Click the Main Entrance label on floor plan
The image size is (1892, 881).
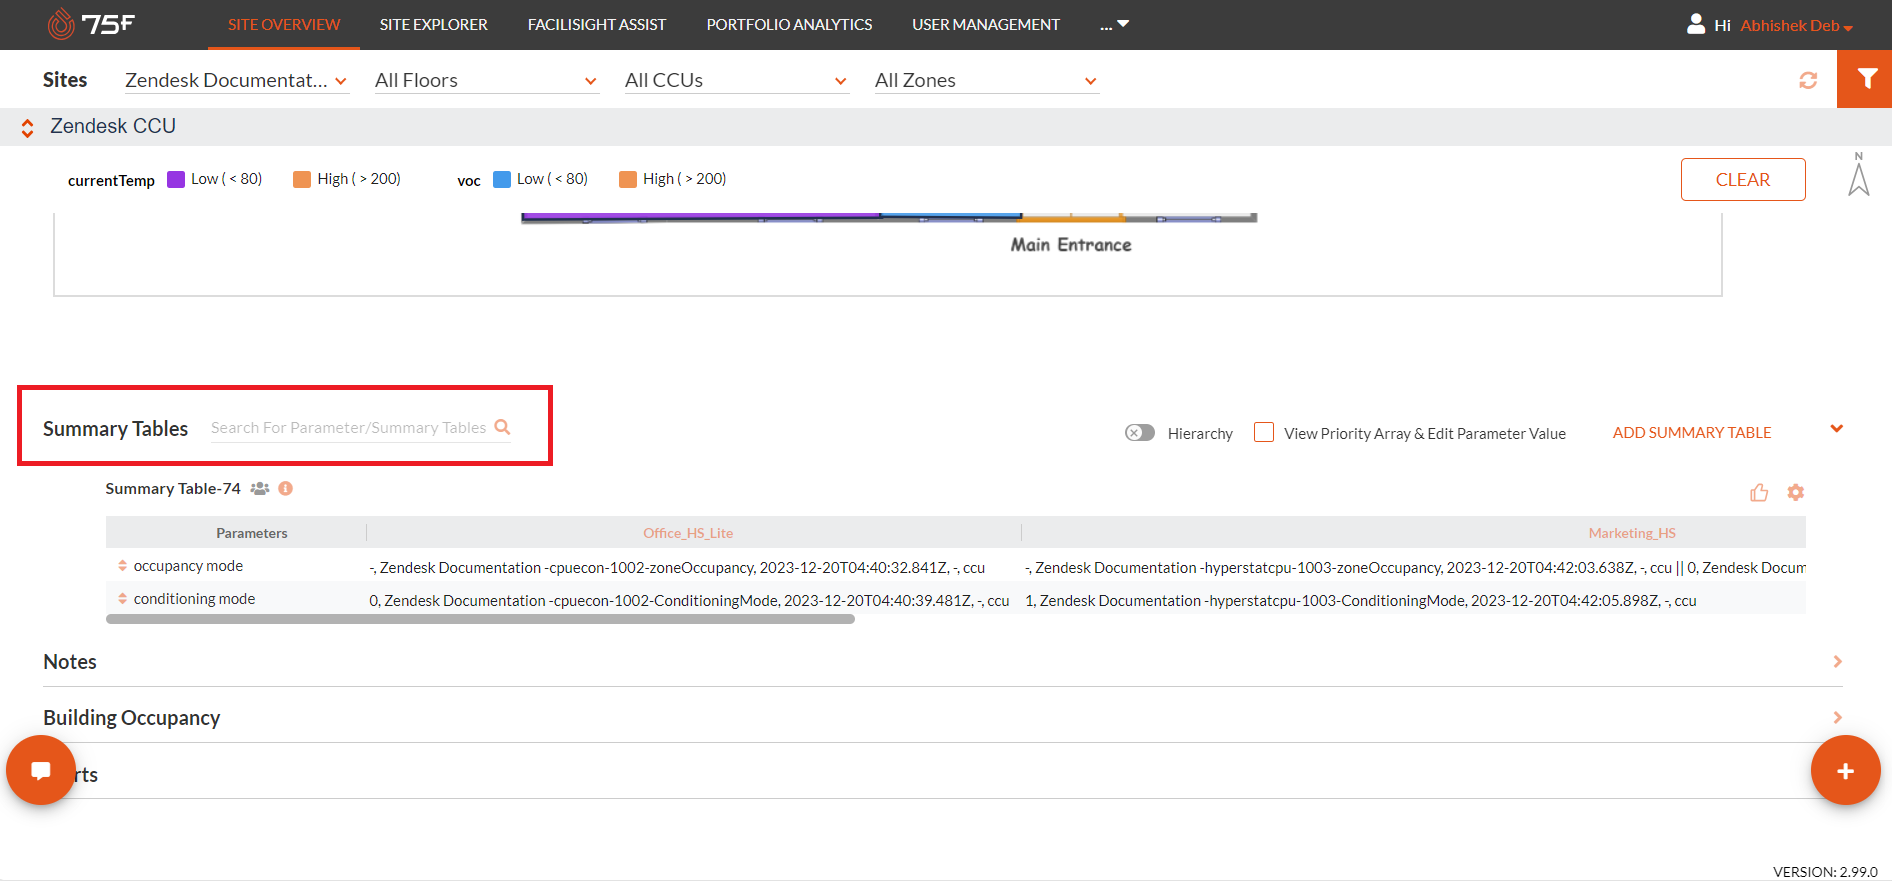[x=1071, y=245]
